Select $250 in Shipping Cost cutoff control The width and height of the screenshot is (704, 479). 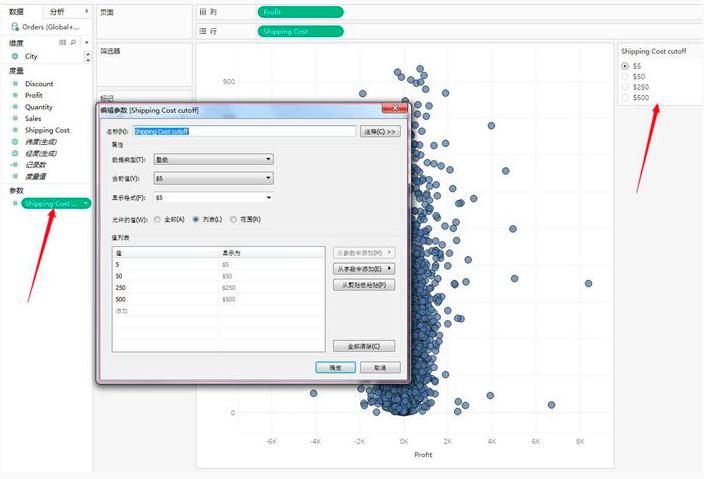[x=625, y=87]
